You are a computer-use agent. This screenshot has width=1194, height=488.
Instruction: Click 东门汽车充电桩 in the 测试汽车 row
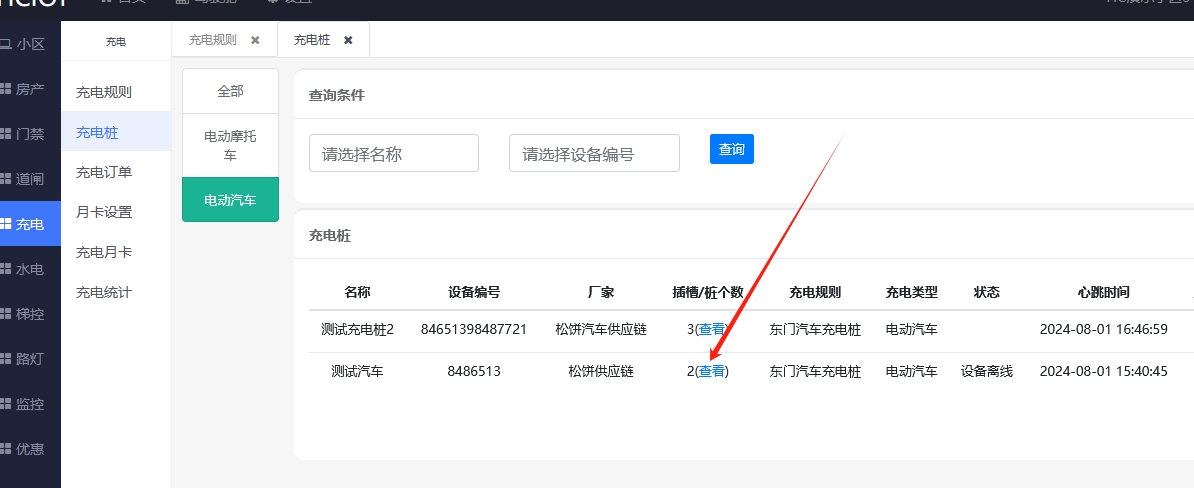815,372
